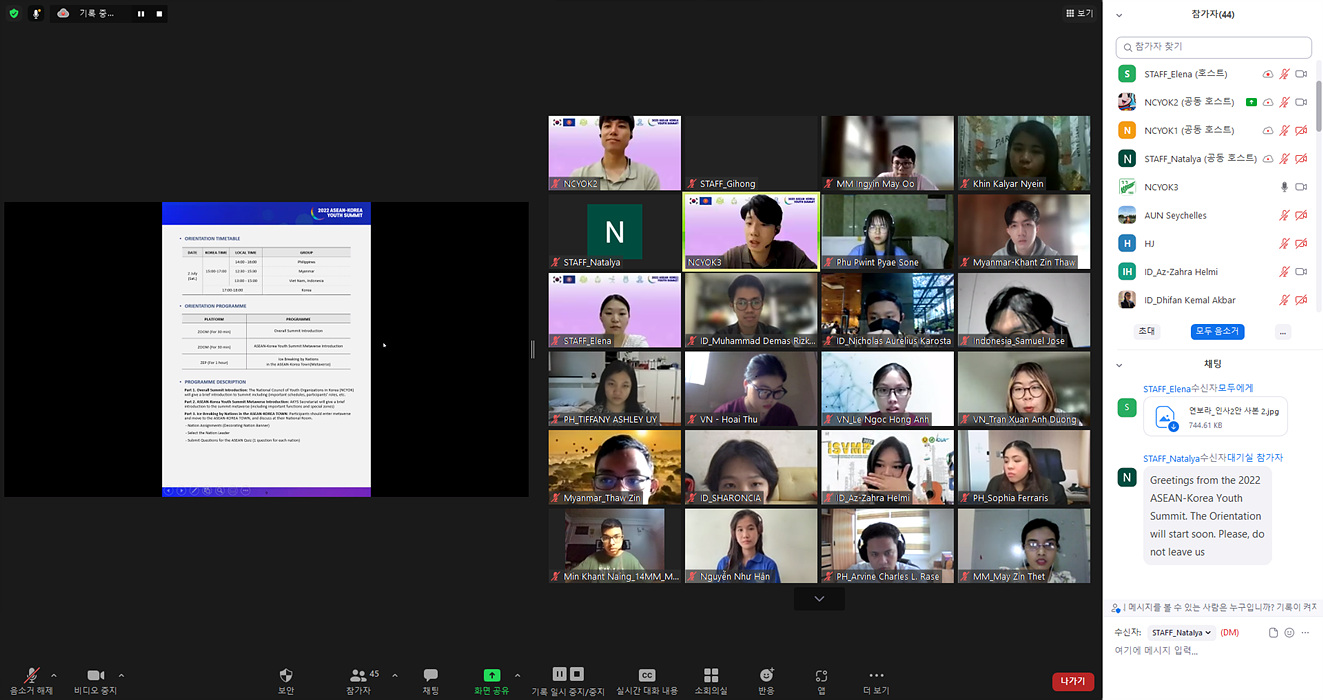Toggle the stop video (비디오 중지) camera button
Viewport: 1323px width, 700px height.
[x=95, y=677]
